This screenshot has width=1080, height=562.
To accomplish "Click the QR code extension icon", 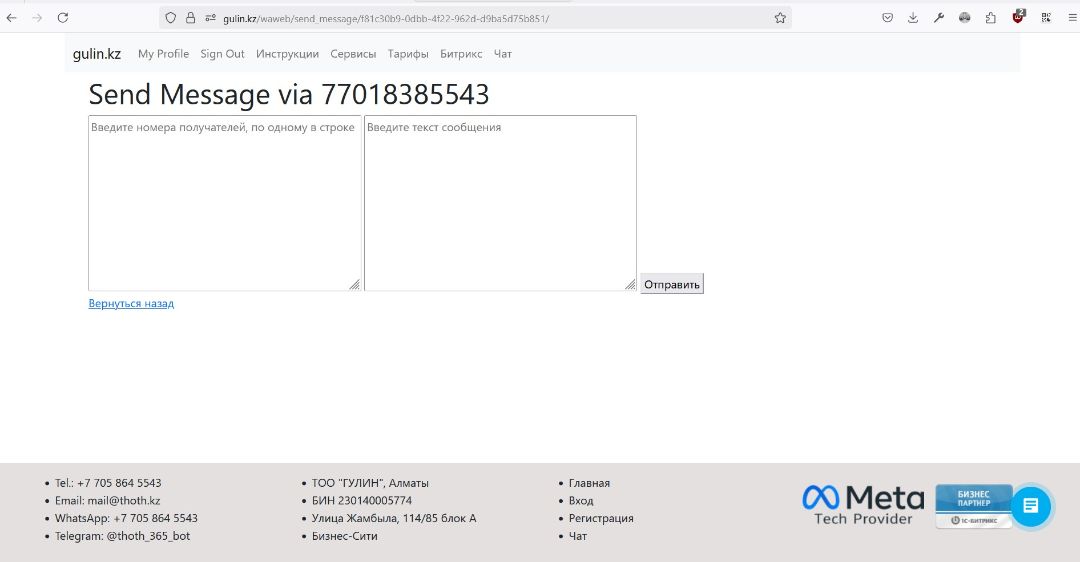I will coord(1046,18).
